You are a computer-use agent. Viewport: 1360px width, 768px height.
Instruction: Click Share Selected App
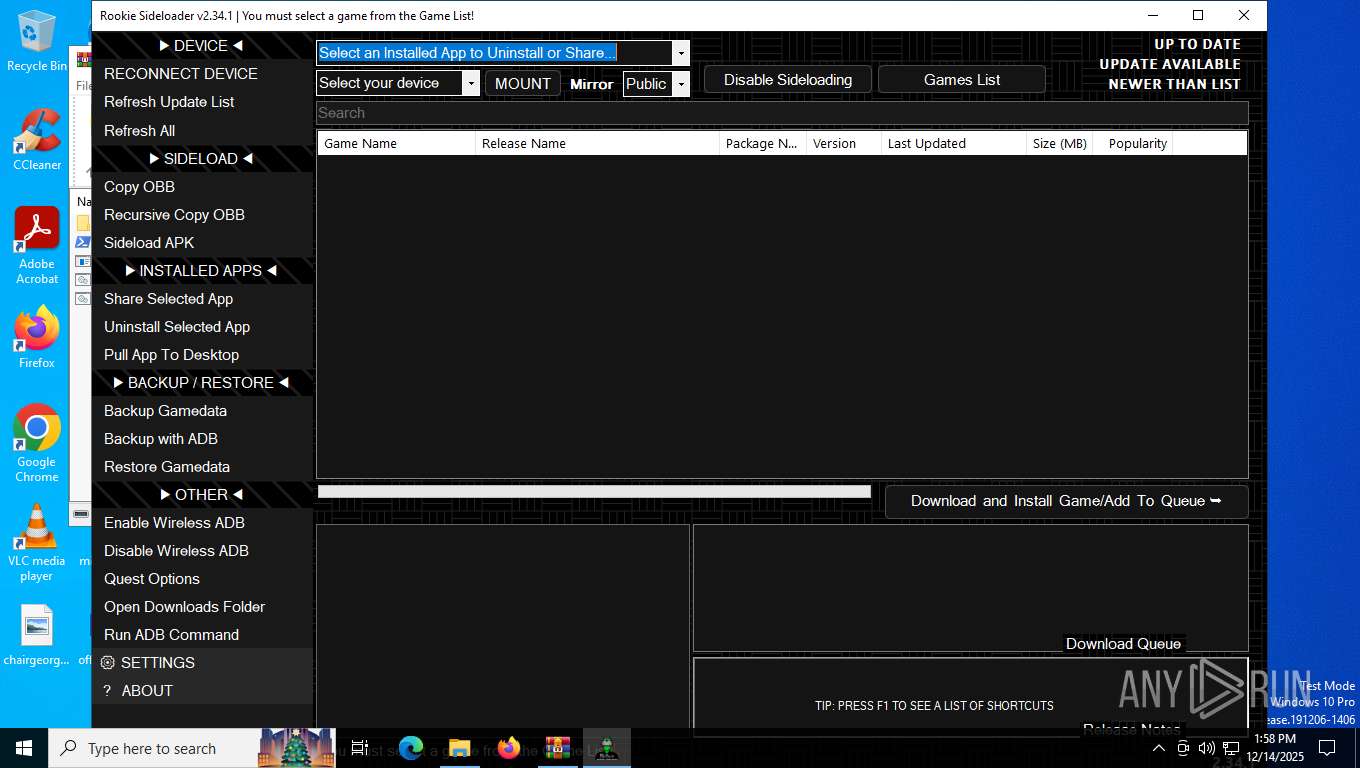tap(203, 298)
